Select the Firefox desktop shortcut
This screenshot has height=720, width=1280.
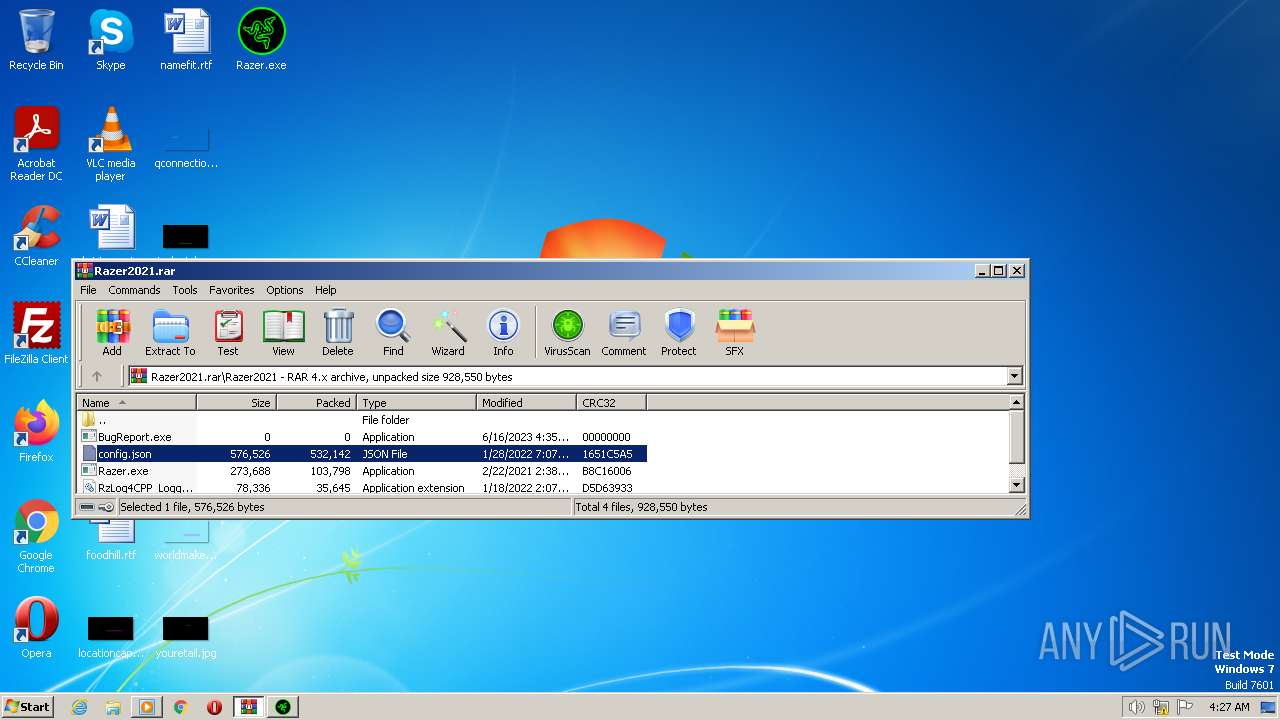(36, 432)
